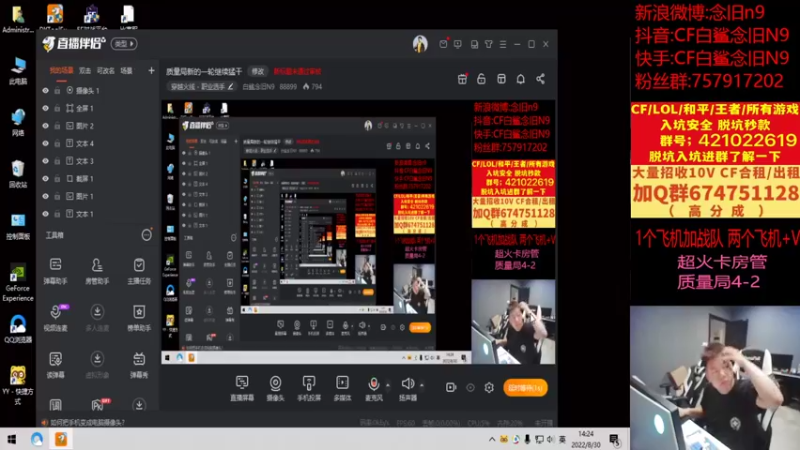Viewport: 800px width, 450px height.
Task: Open the Windows Start menu
Action: tap(11, 439)
